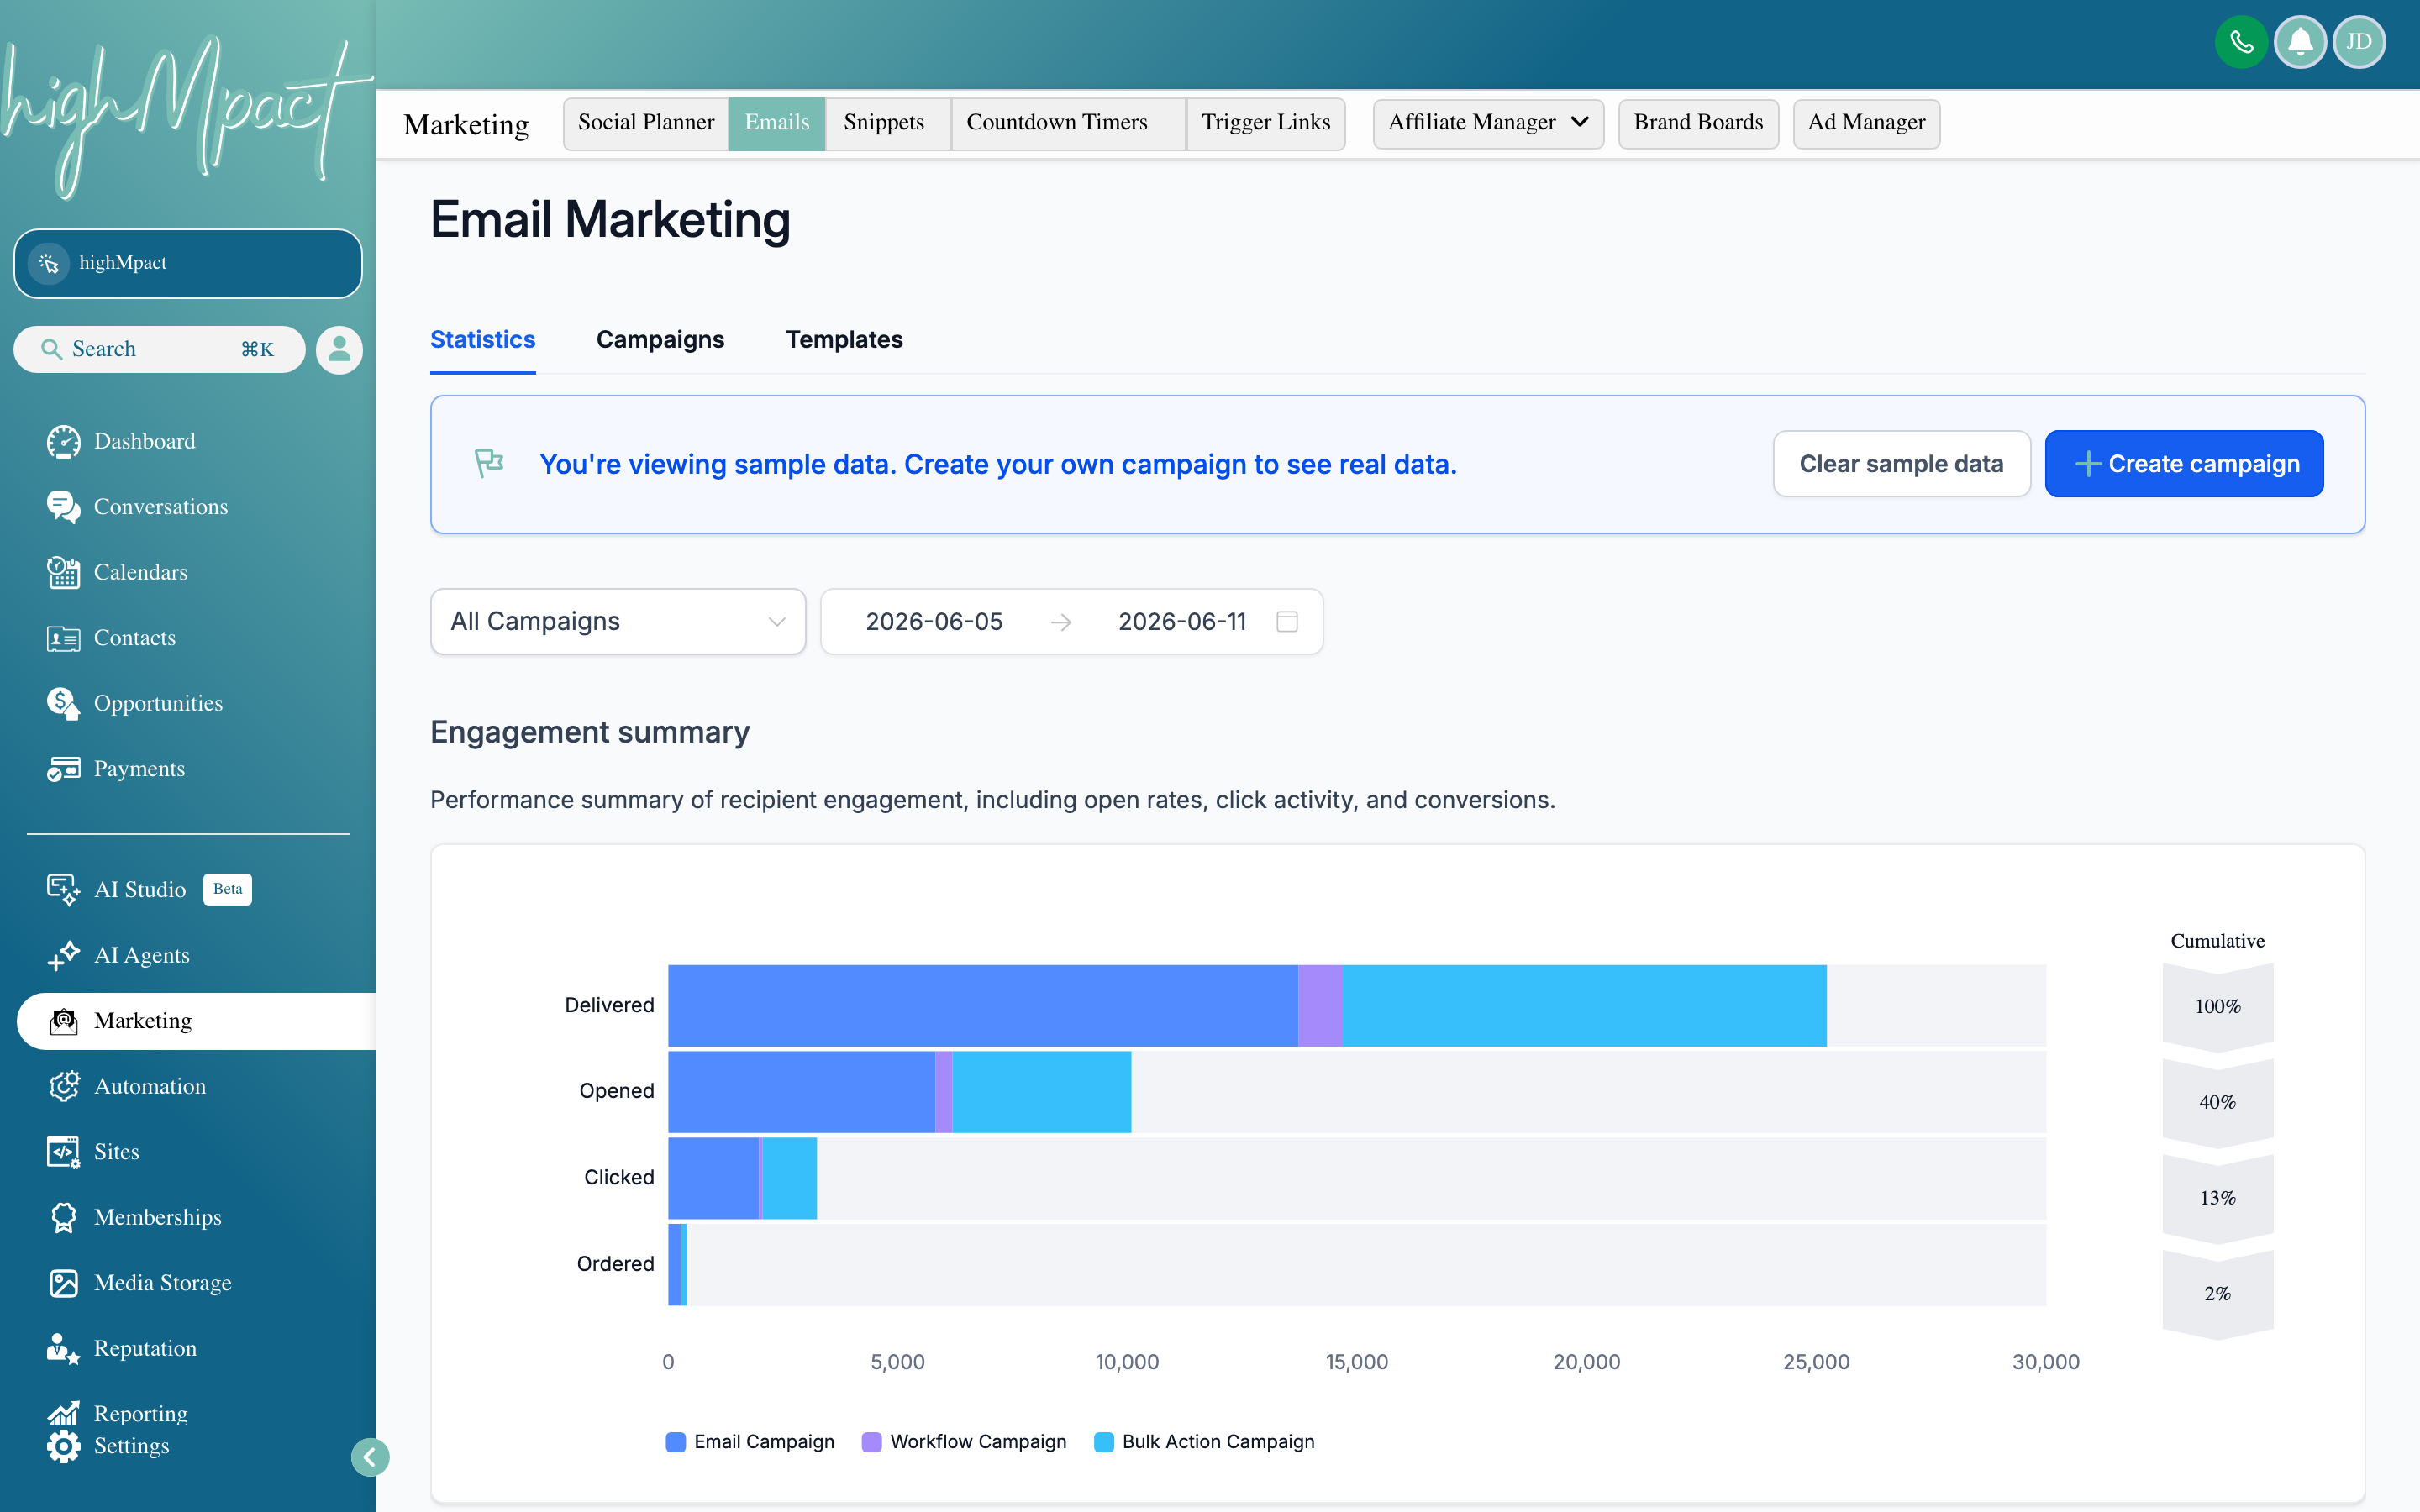This screenshot has width=2420, height=1512.
Task: Expand the Affiliate Manager dropdown
Action: [x=1488, y=123]
